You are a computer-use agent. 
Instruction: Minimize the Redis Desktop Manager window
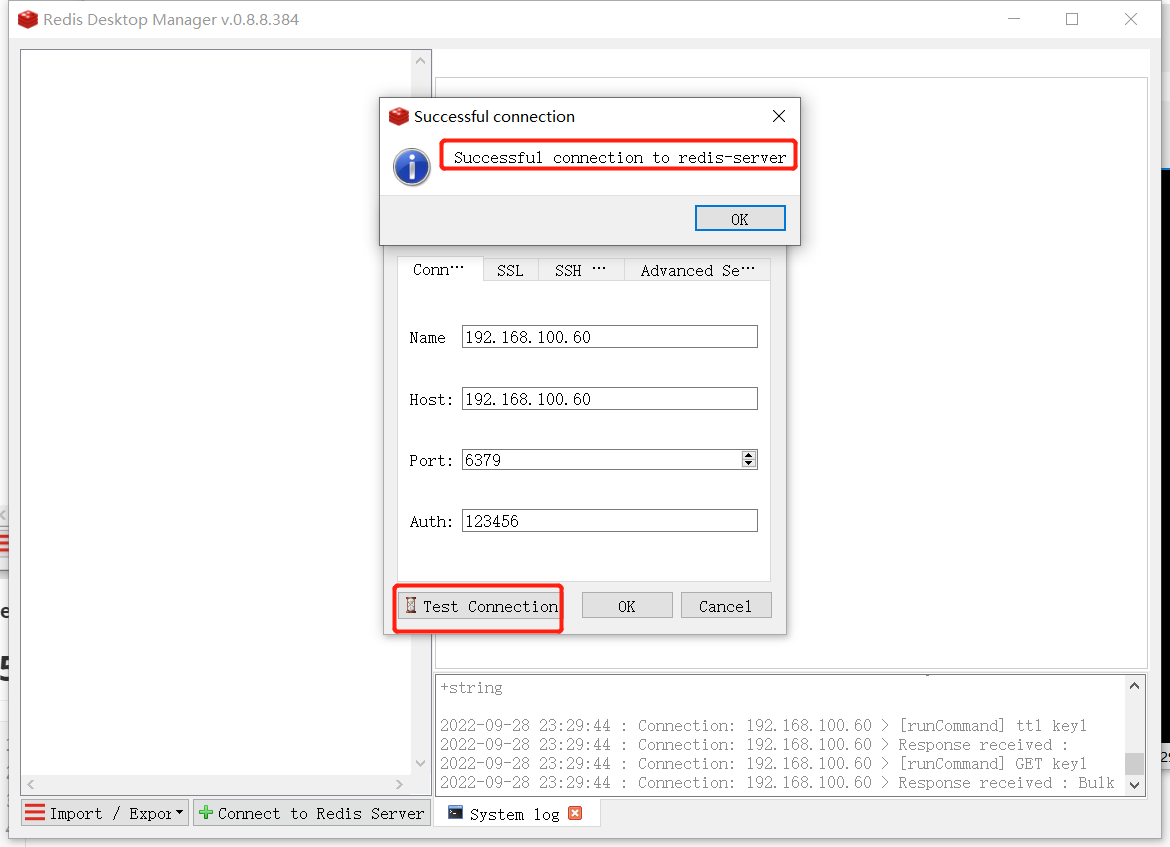click(x=1013, y=19)
